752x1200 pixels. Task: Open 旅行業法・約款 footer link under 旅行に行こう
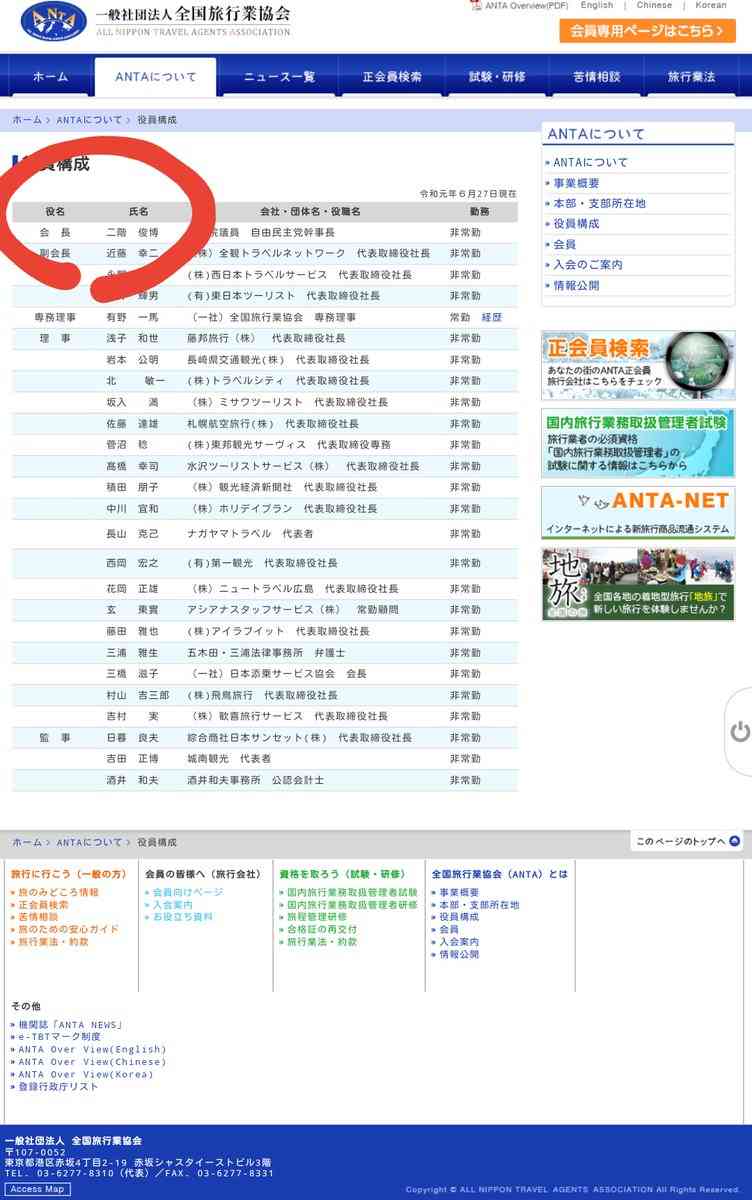[53, 942]
